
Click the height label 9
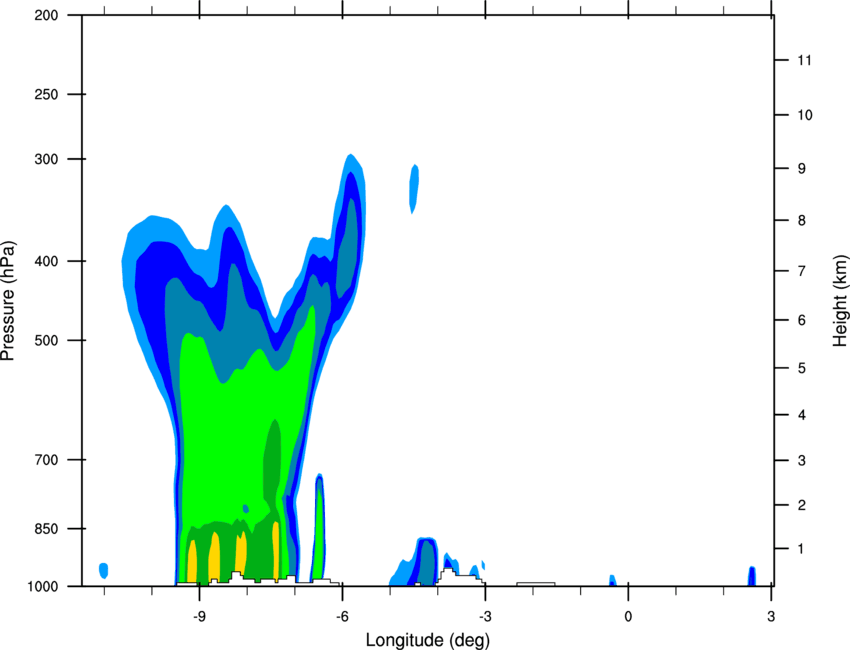[802, 169]
